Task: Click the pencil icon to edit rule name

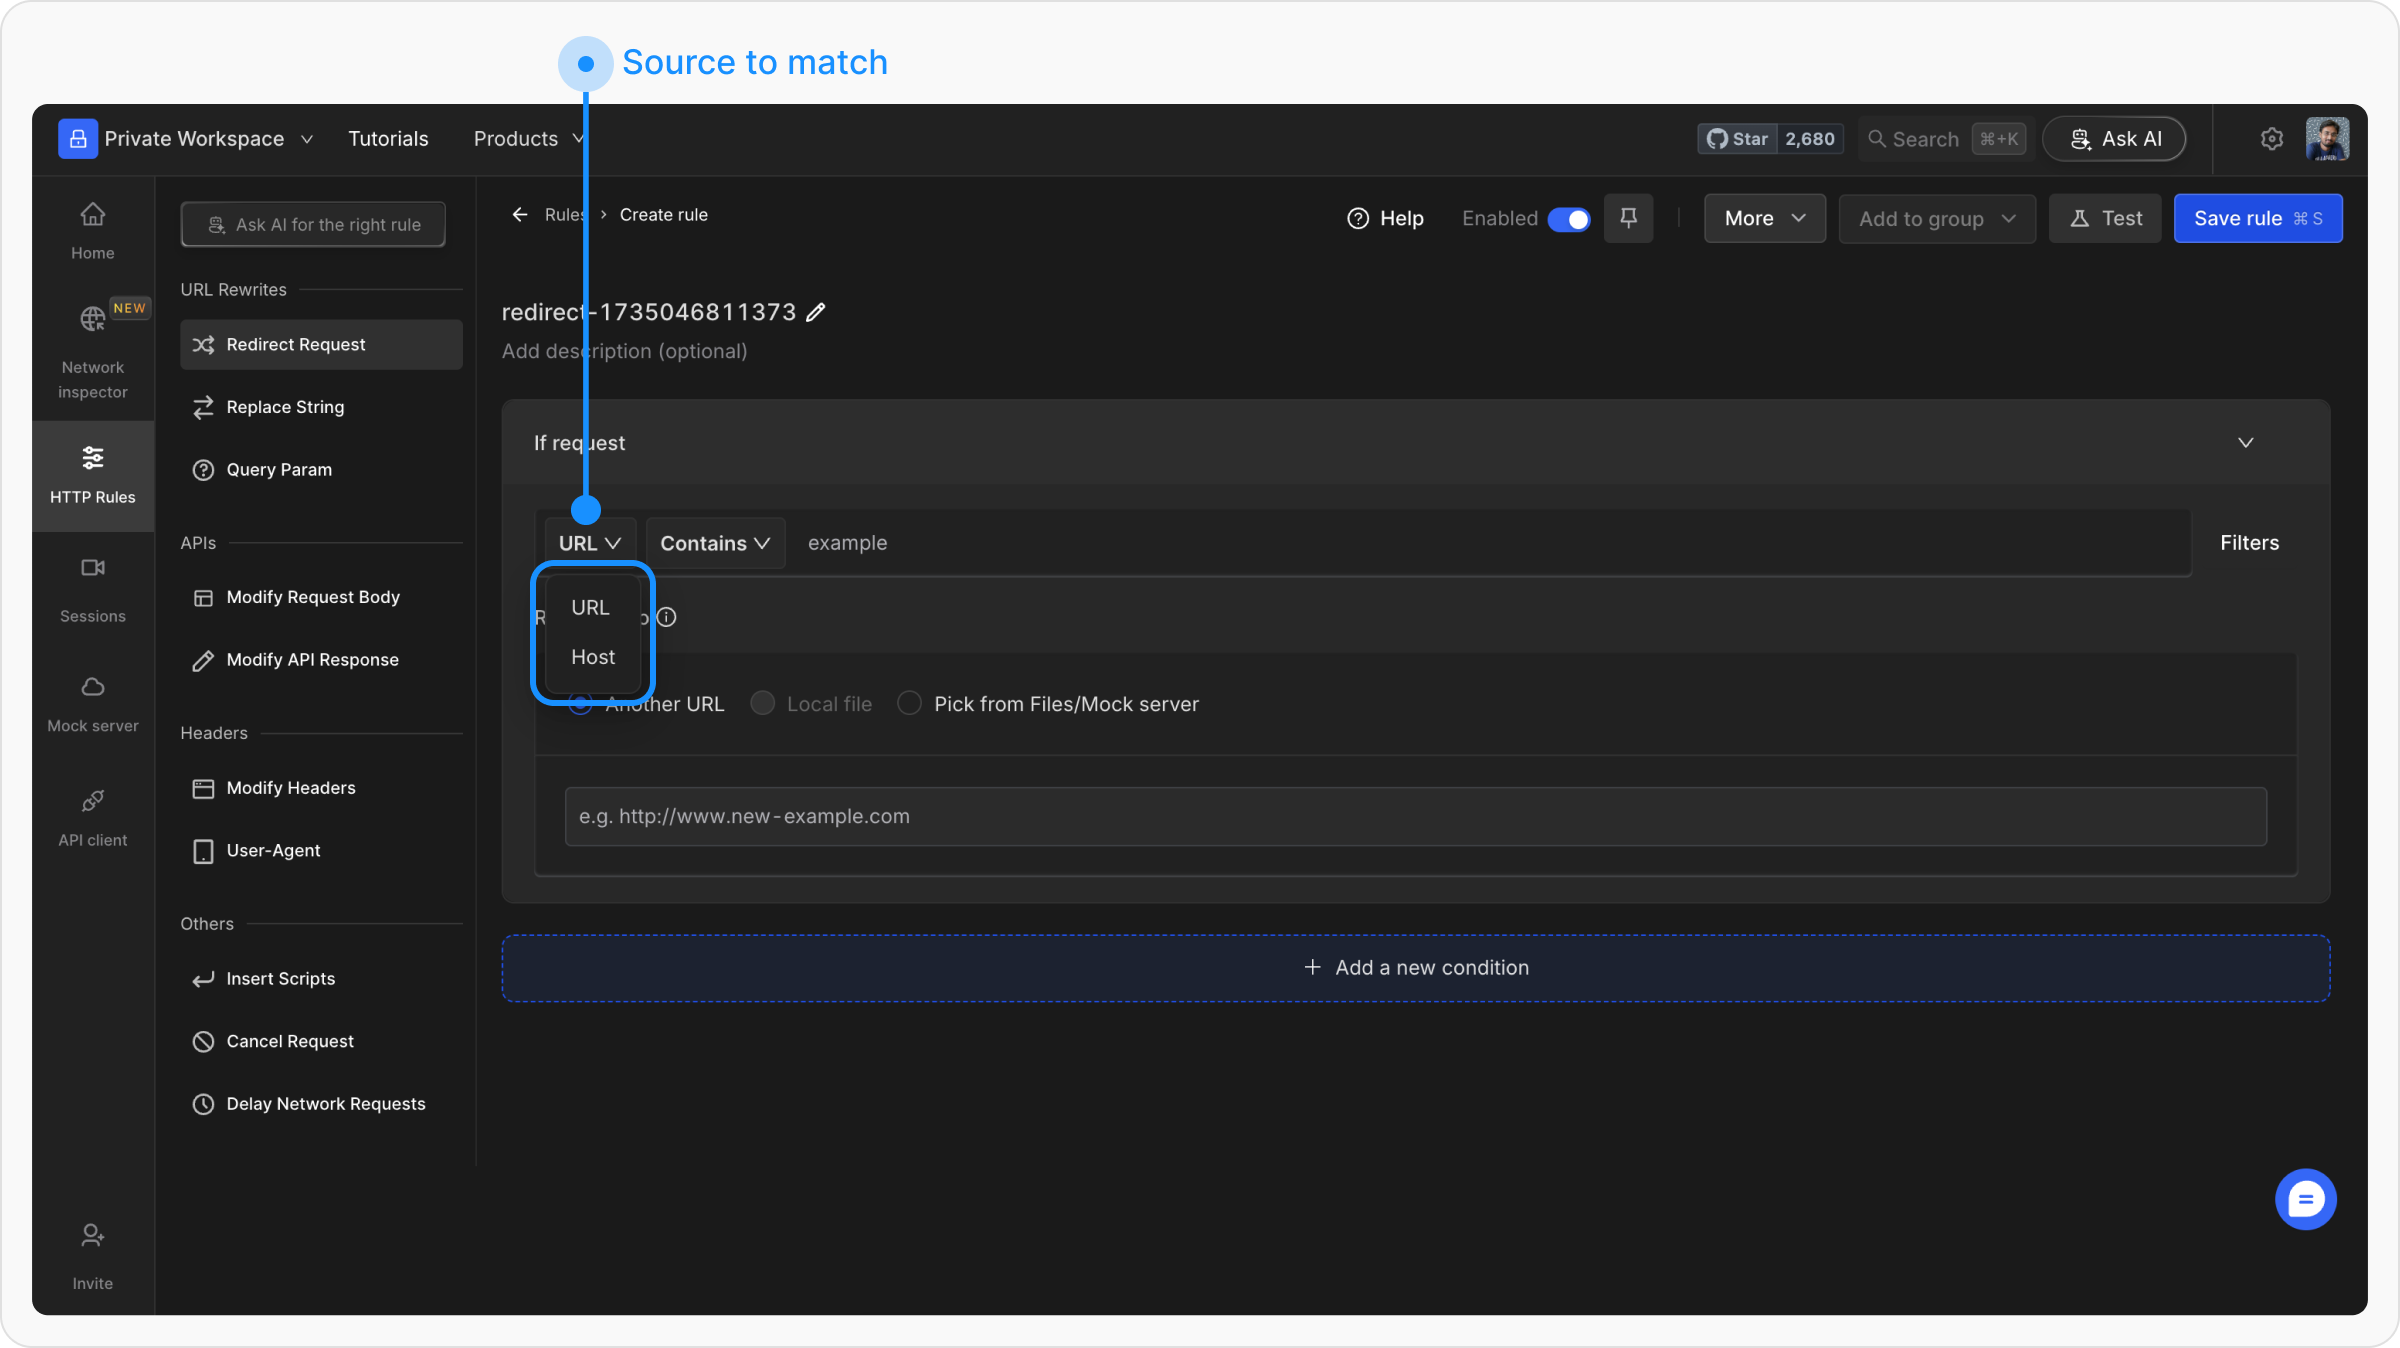Action: (x=816, y=313)
